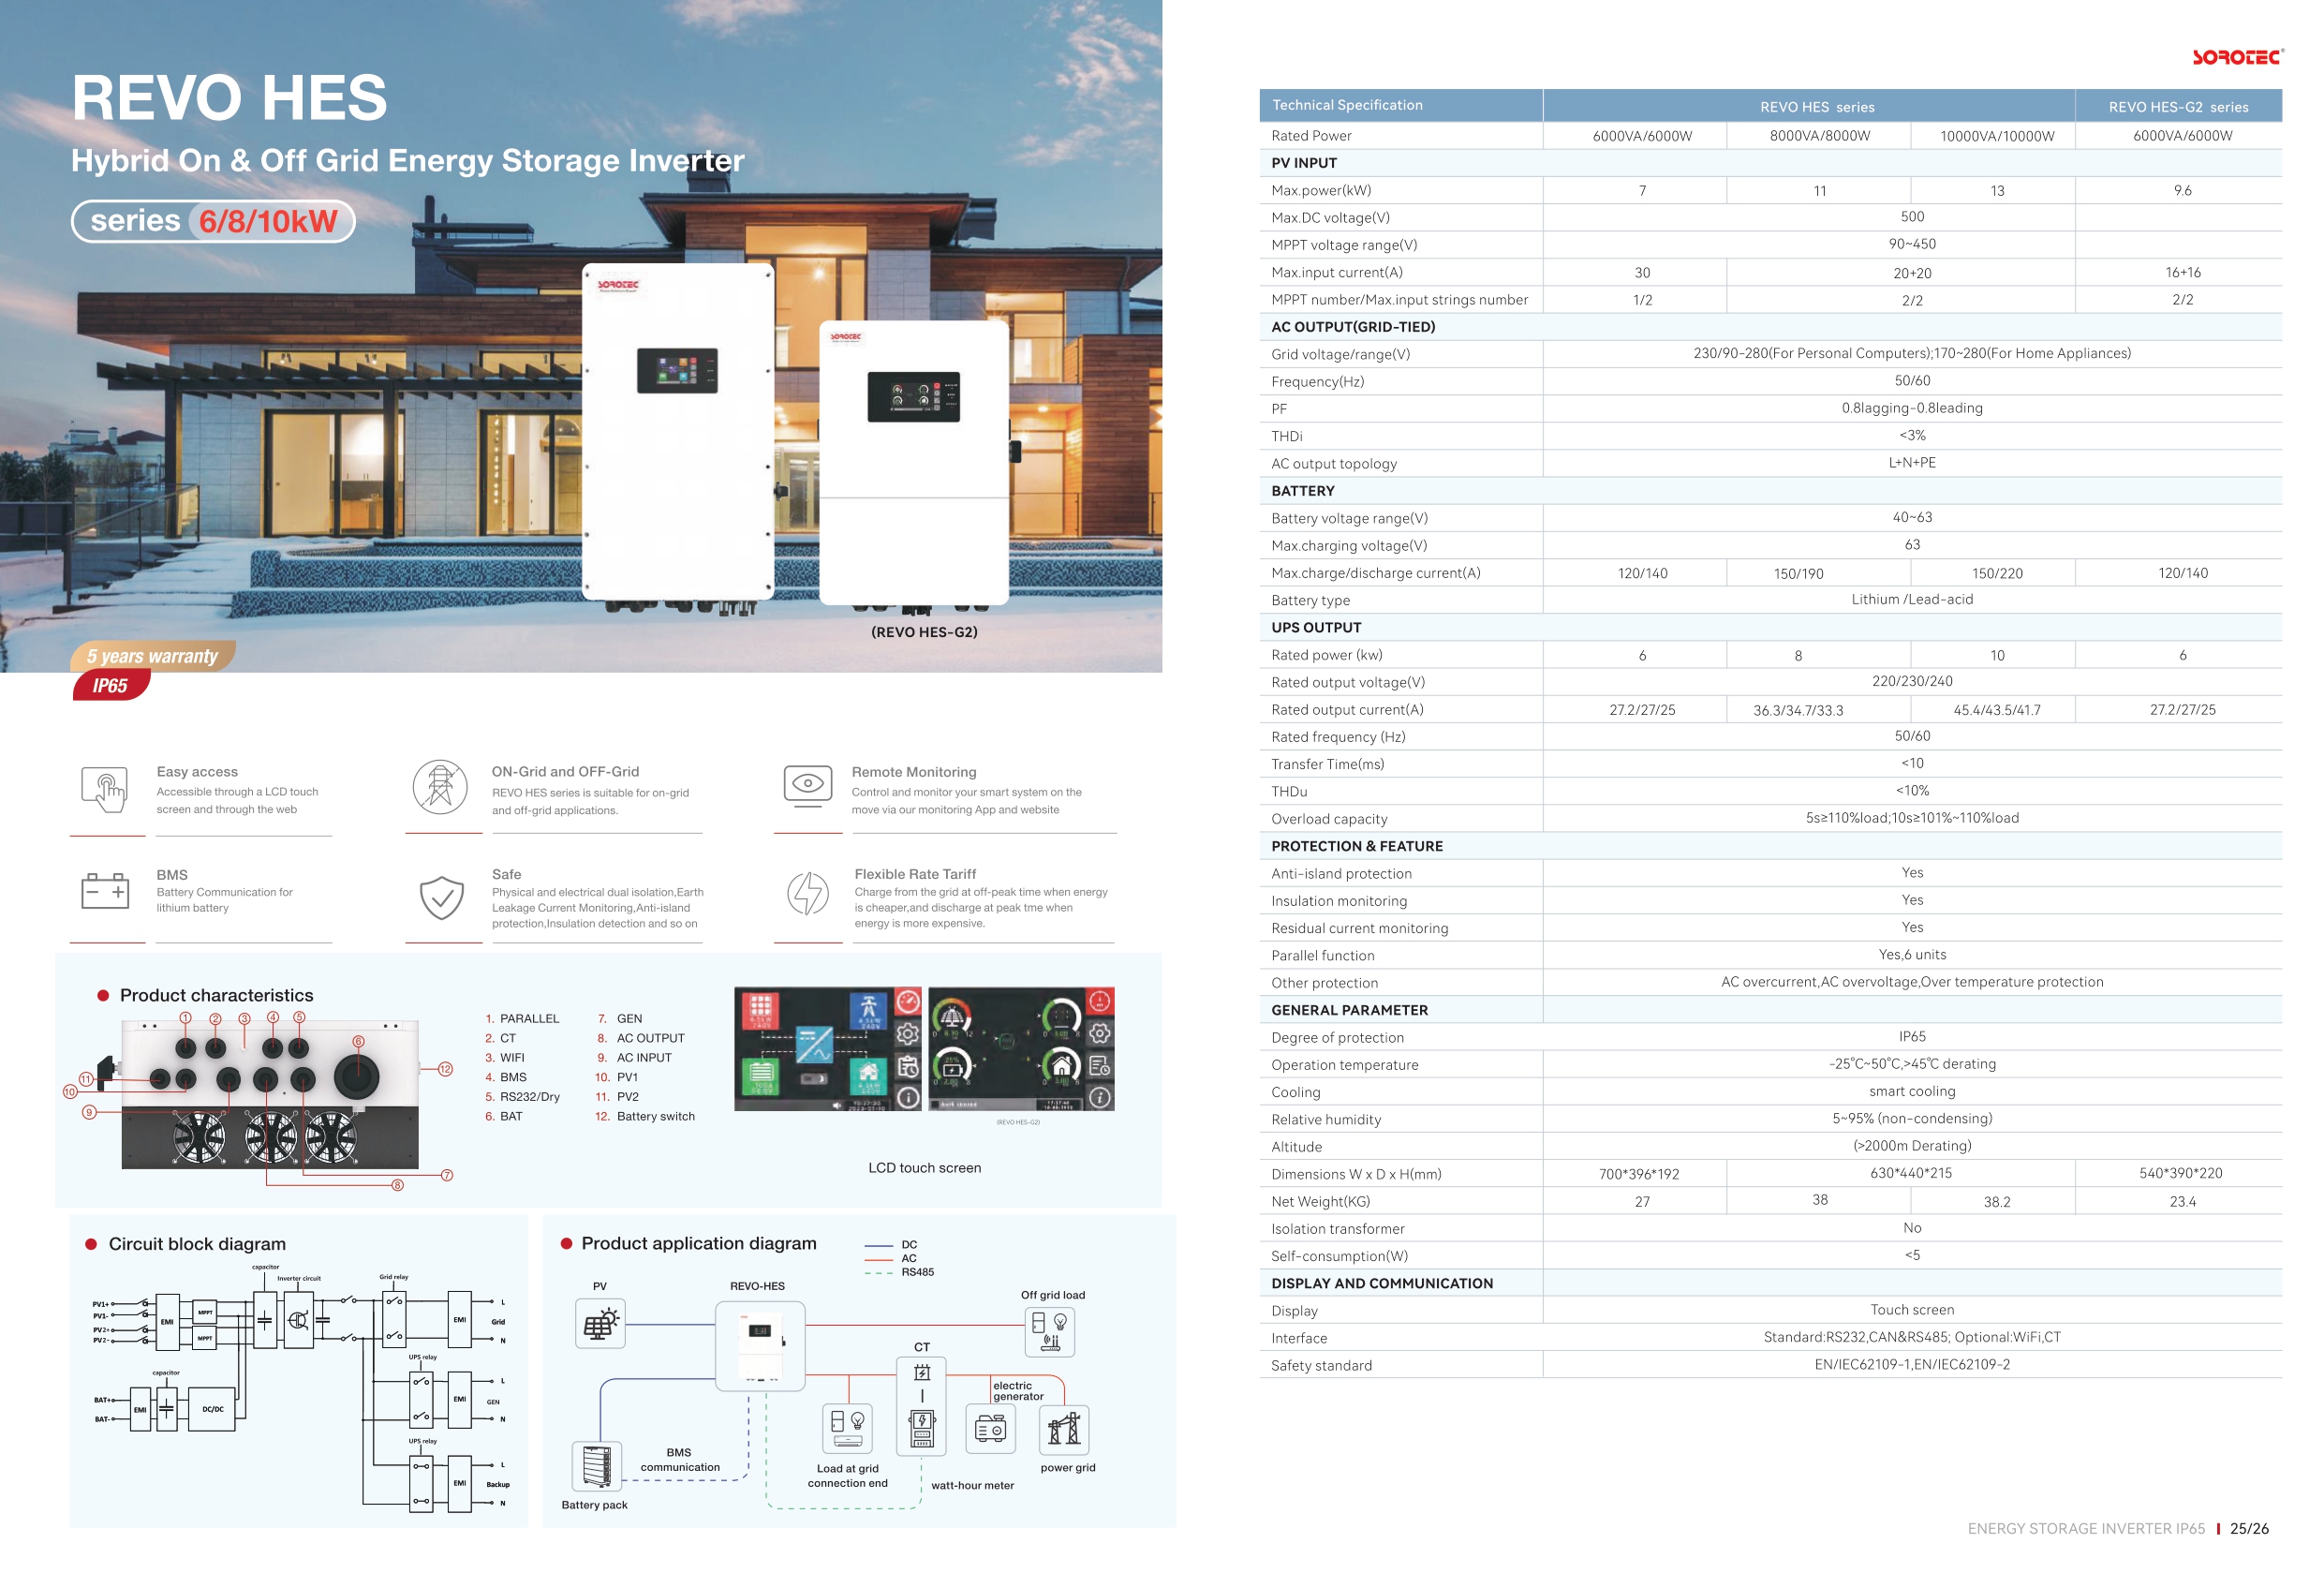
Task: Click the Overload capacity value
Action: pyautogui.click(x=1912, y=818)
